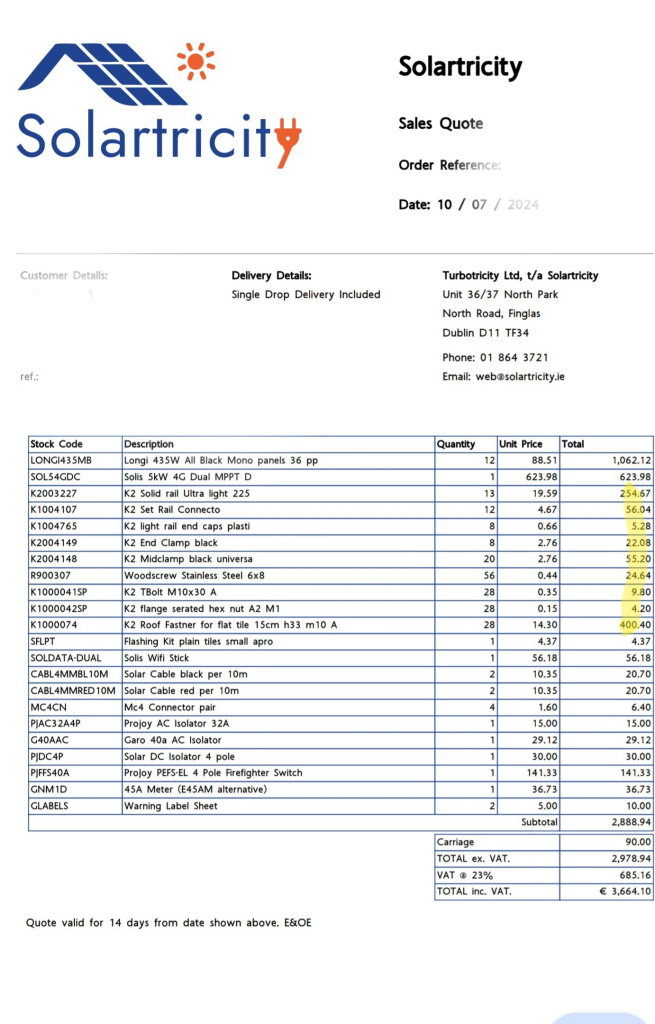The image size is (655, 1024).
Task: Click stock code SFLPT
Action: (x=42, y=641)
